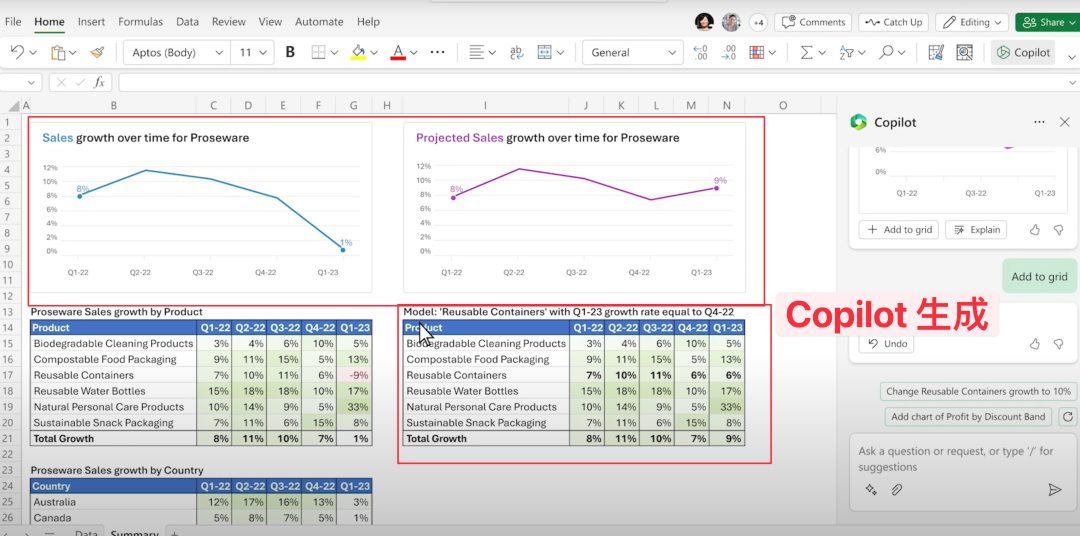Send the Copilot prompt with arrow icon
Screen dimensions: 1080x536
(x=1054, y=489)
